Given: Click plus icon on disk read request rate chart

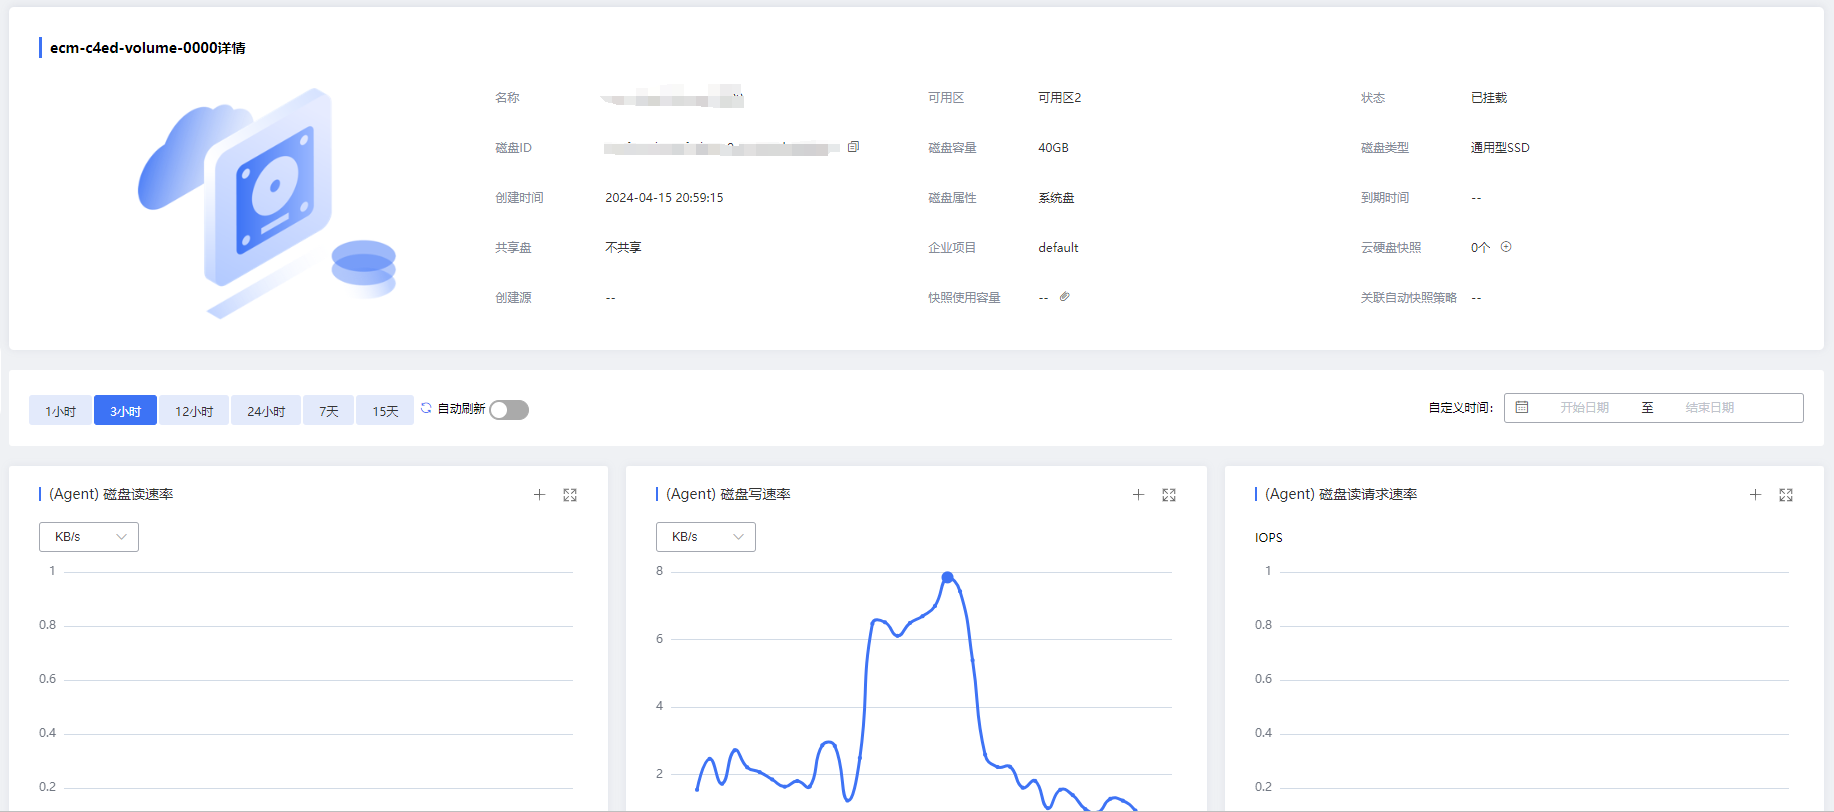Looking at the screenshot, I should pos(1755,495).
